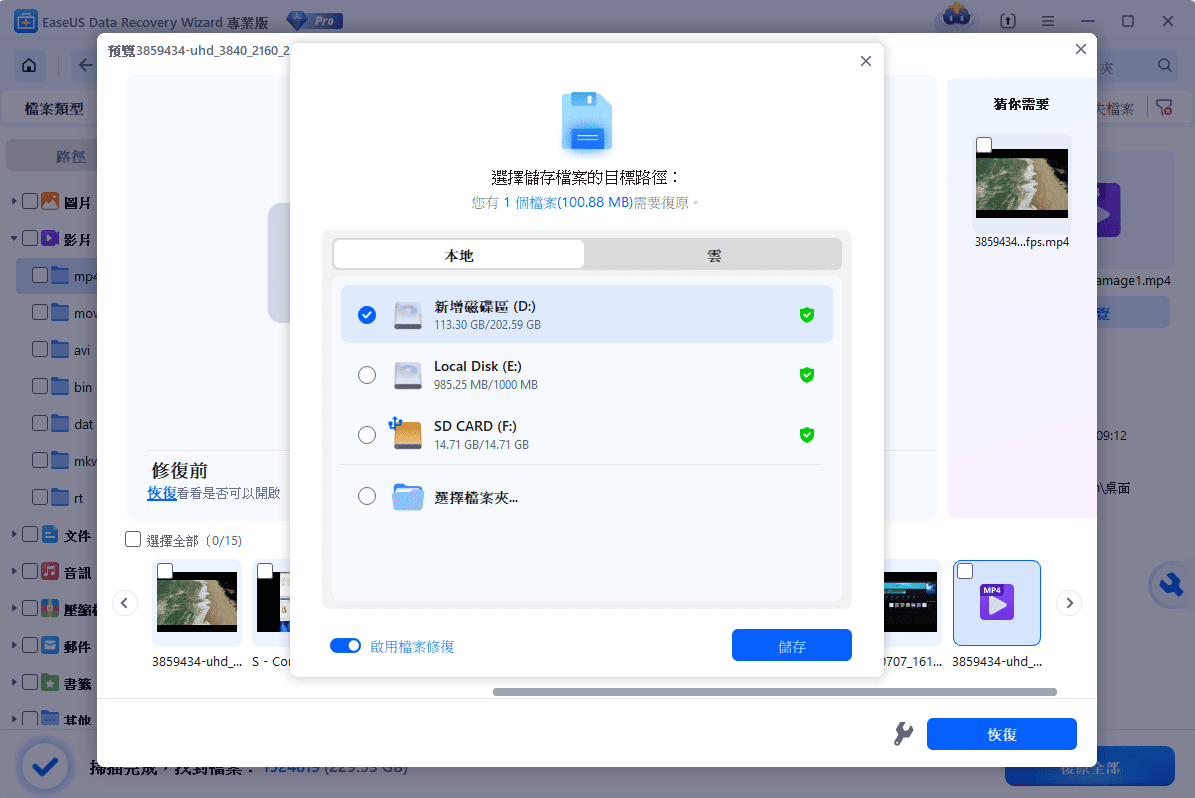Viewport: 1195px width, 798px height.
Task: Open the first 3859434-uhd beach thumbnail
Action: pos(197,602)
